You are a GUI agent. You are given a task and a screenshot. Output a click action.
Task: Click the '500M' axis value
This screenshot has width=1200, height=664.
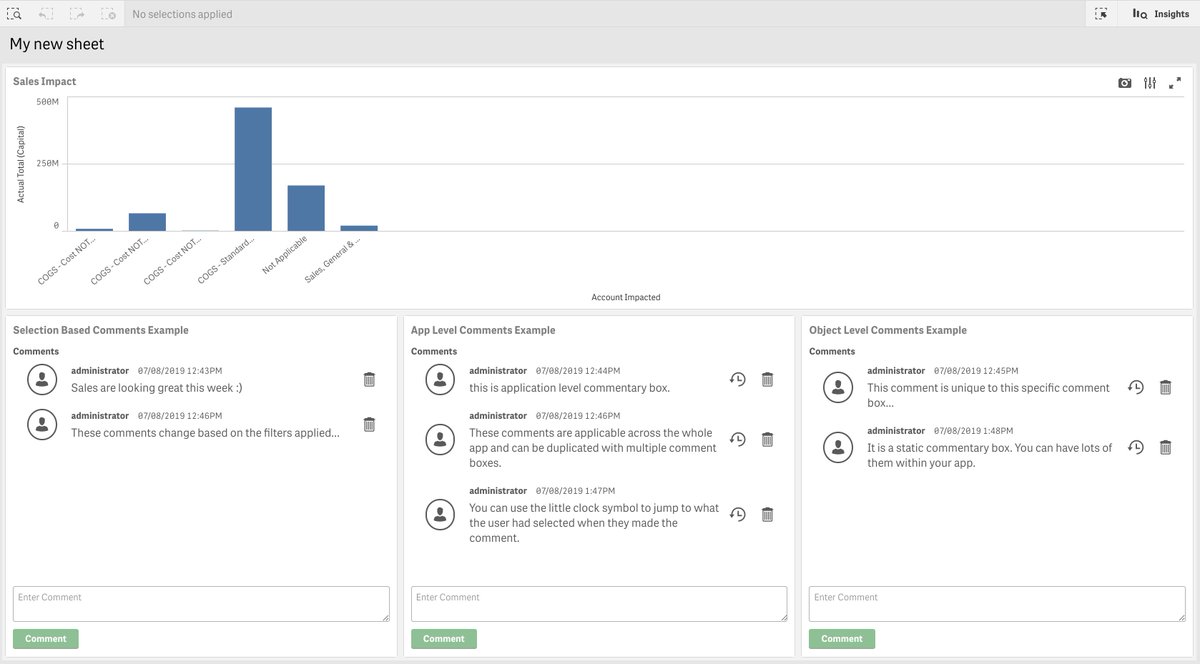(x=48, y=102)
